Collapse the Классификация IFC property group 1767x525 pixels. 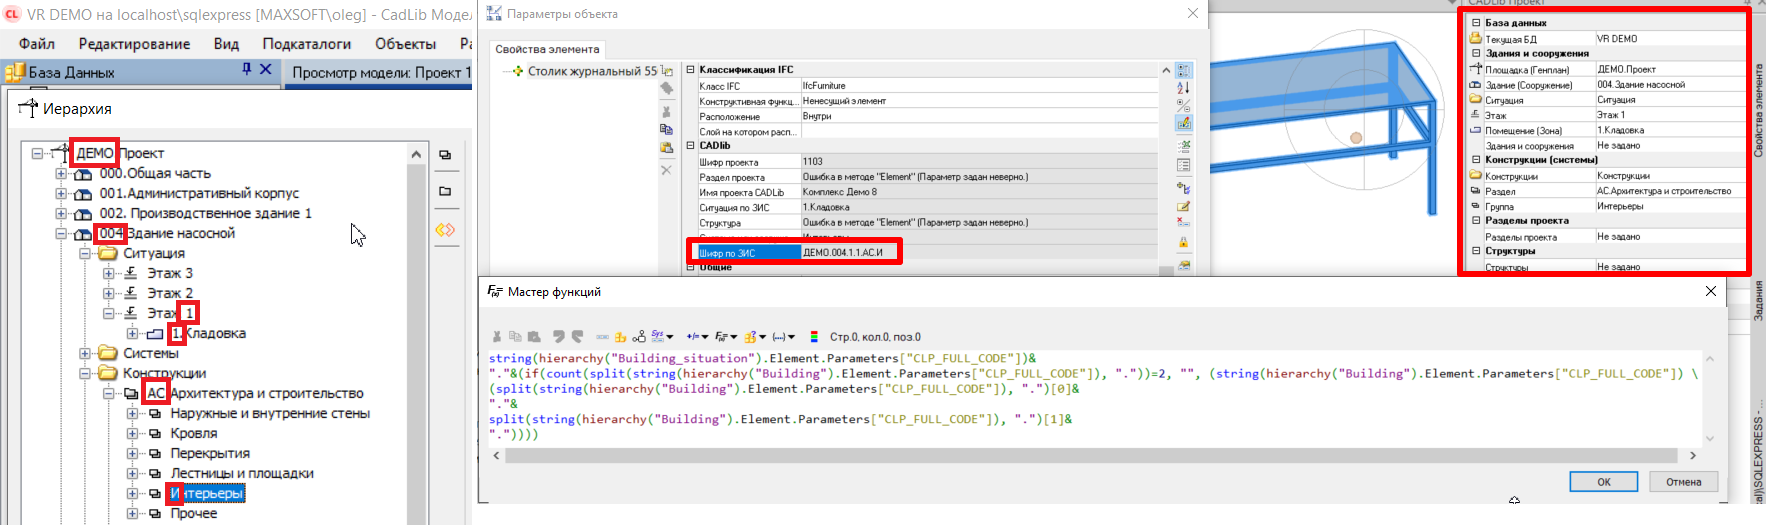coord(690,70)
